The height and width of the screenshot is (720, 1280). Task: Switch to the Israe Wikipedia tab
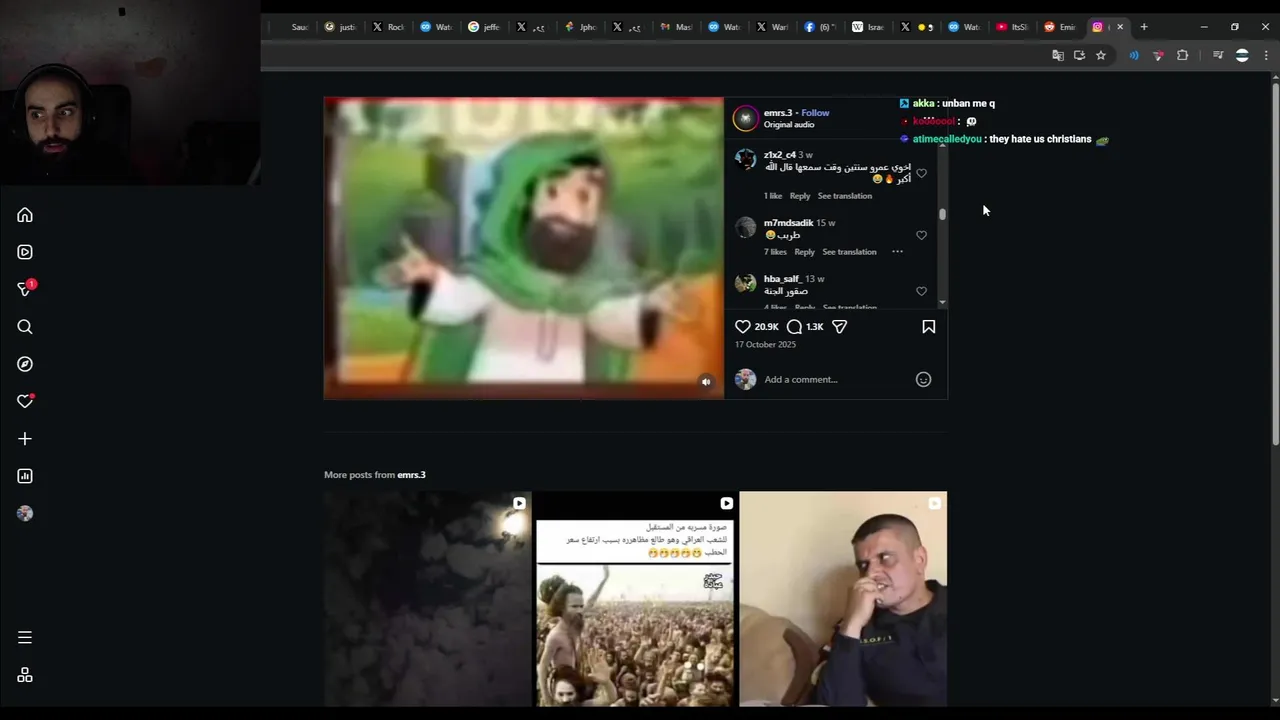point(868,27)
